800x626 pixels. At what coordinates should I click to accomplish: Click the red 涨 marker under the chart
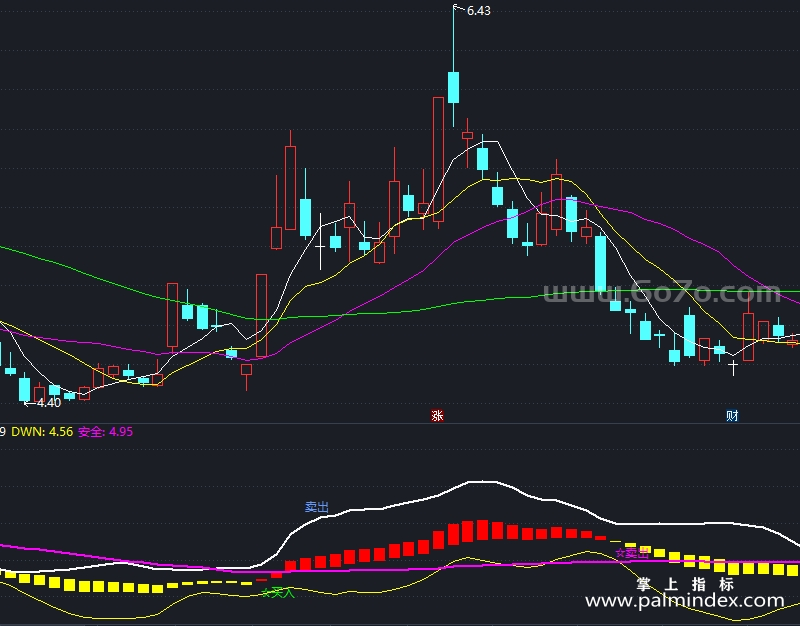pyautogui.click(x=437, y=416)
